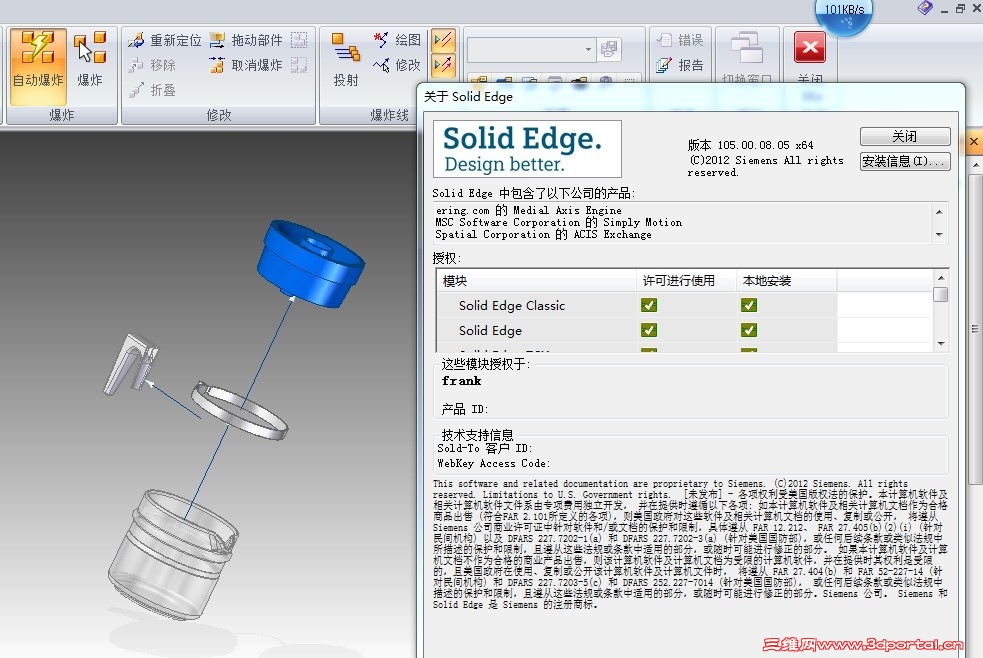Viewport: 983px width, 658px height.
Task: Click the module table scroll-down arrow
Action: pyautogui.click(x=940, y=344)
